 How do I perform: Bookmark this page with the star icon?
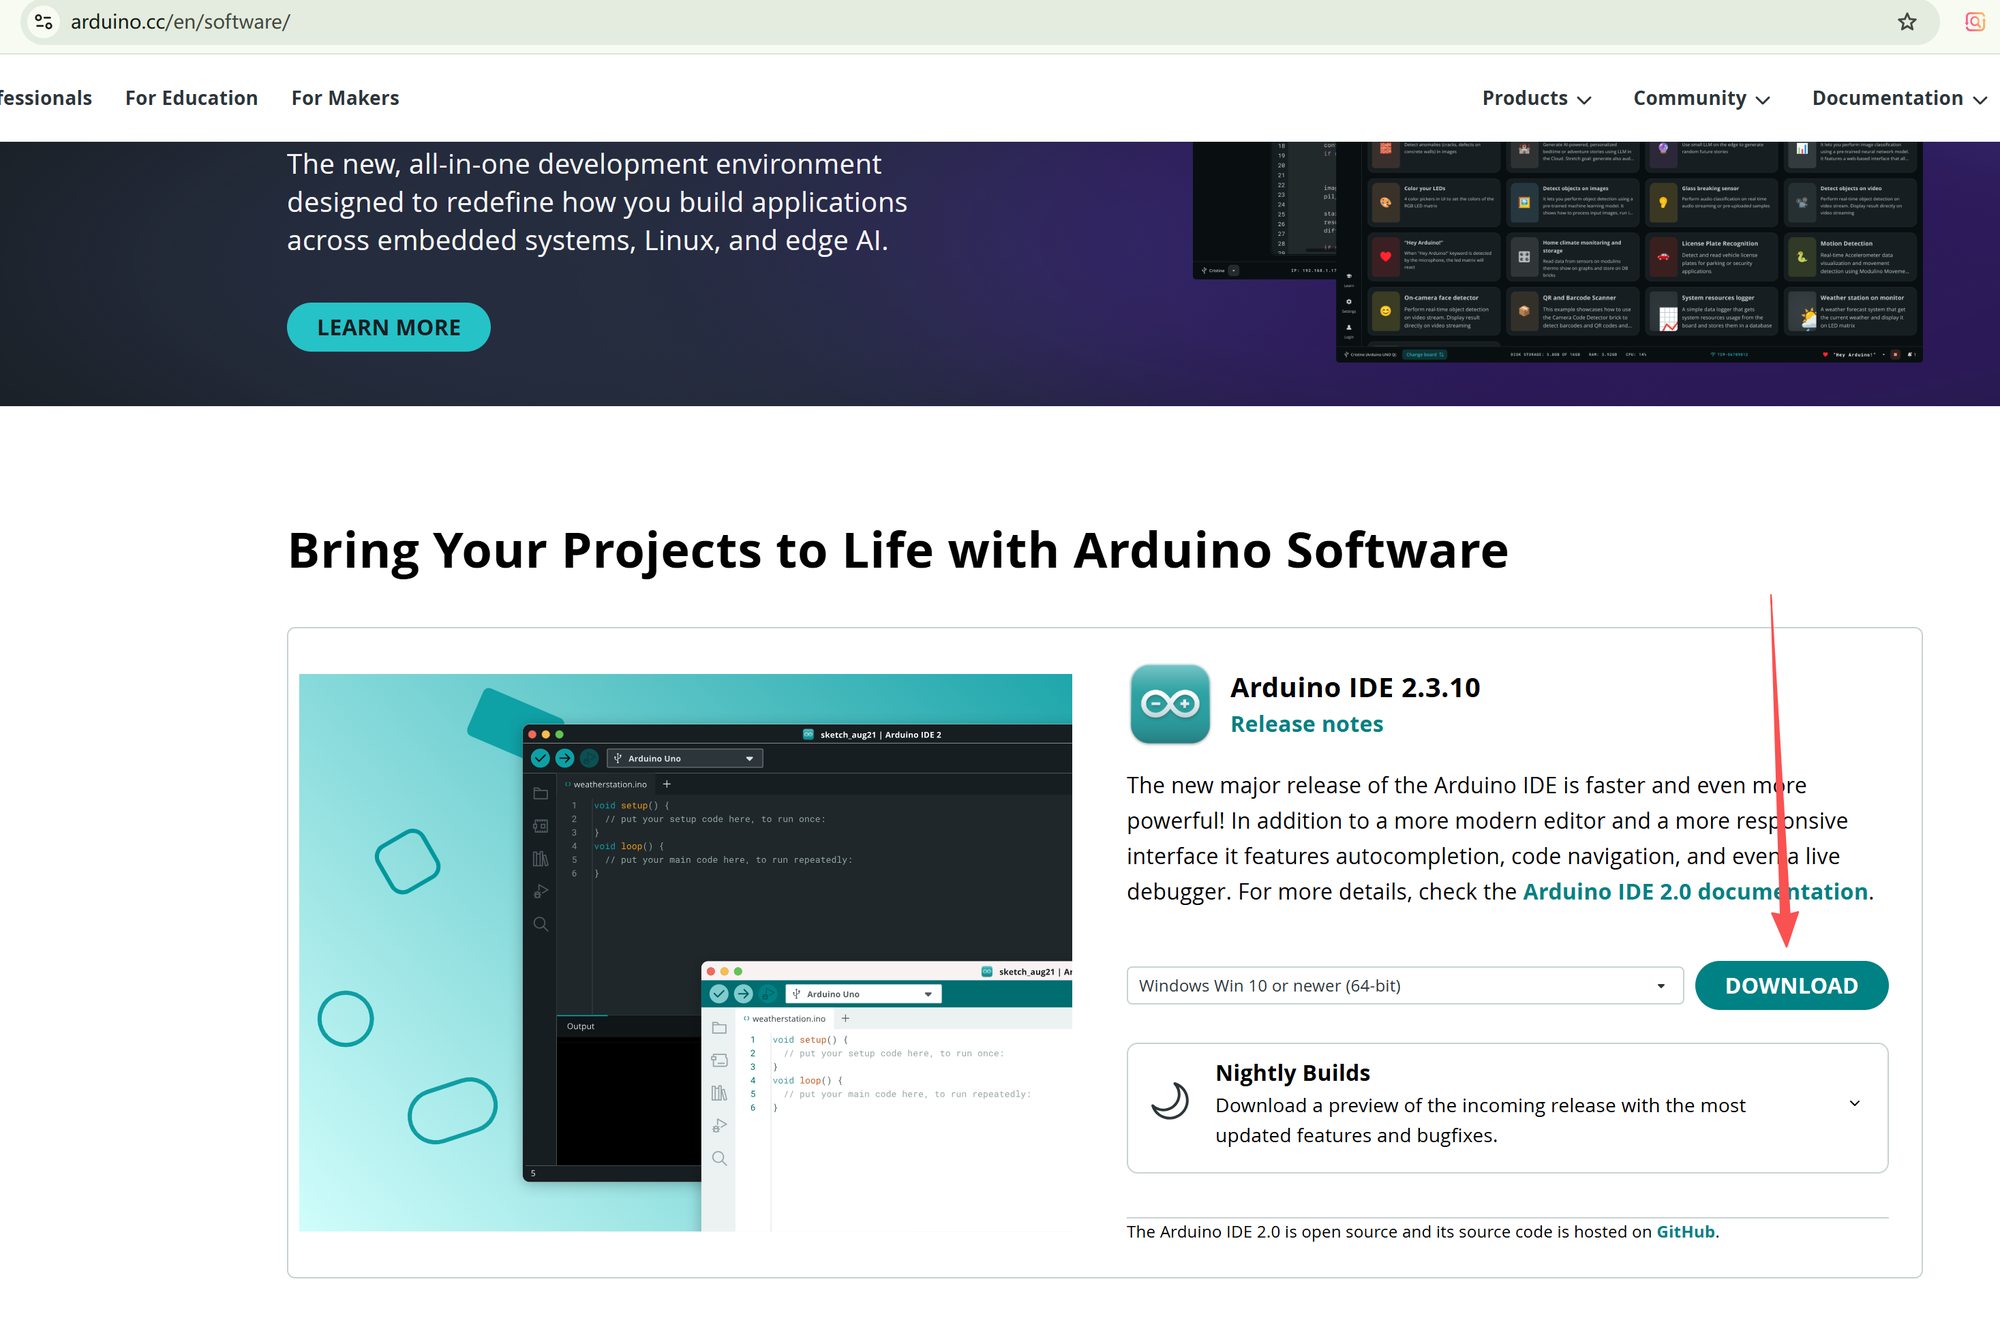(1907, 22)
